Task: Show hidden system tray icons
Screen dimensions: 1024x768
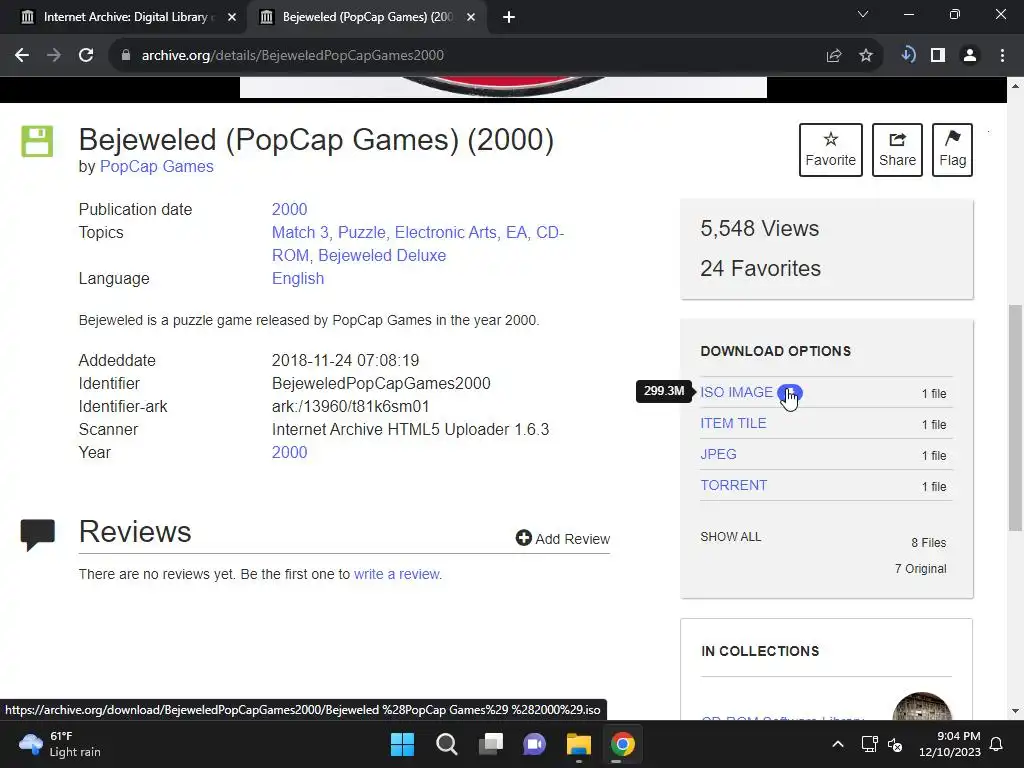Action: point(838,744)
